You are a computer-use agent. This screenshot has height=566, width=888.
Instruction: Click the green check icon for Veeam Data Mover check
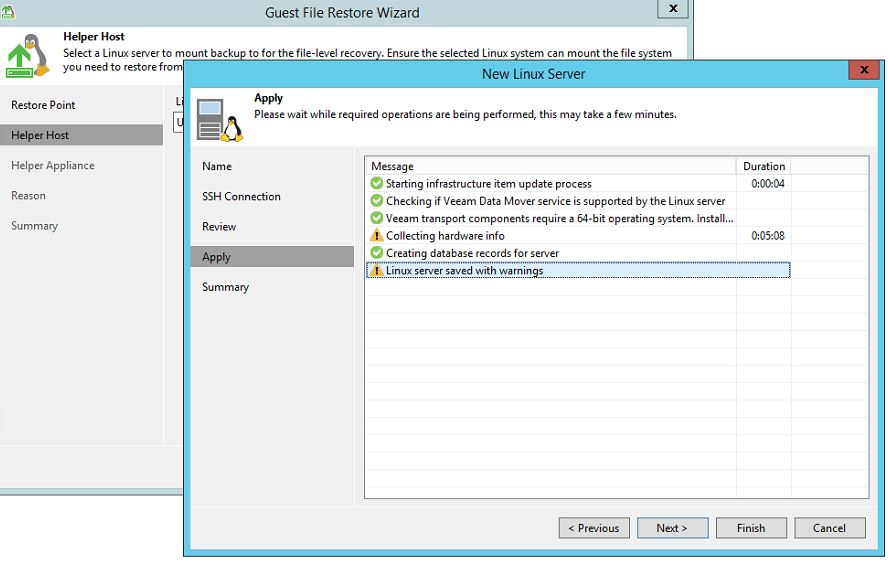click(376, 201)
